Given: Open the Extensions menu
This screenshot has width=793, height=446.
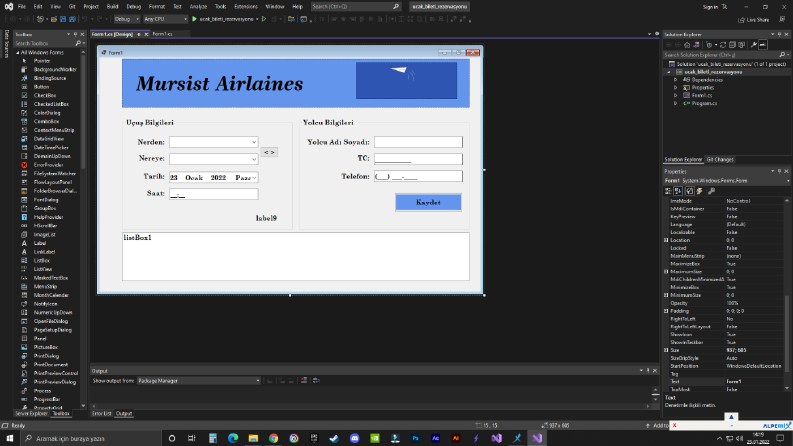Looking at the screenshot, I should click(246, 7).
